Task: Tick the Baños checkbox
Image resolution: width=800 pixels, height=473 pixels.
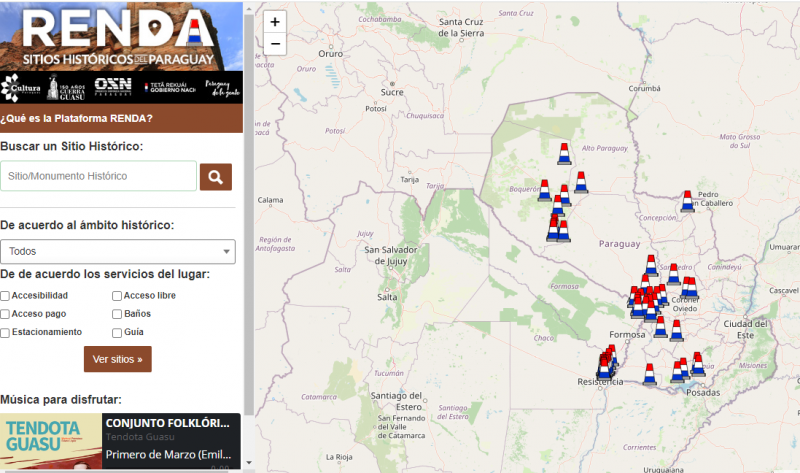Action: pos(117,314)
